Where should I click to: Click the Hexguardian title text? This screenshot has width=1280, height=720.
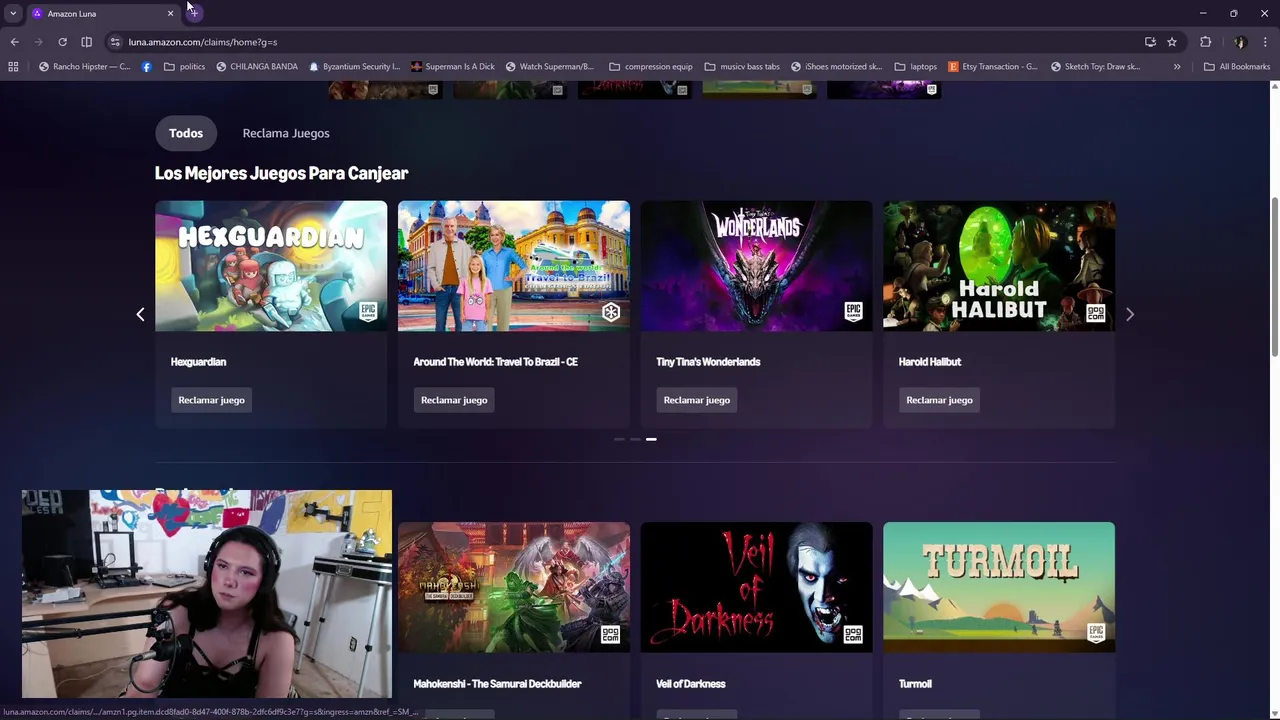[x=198, y=362]
